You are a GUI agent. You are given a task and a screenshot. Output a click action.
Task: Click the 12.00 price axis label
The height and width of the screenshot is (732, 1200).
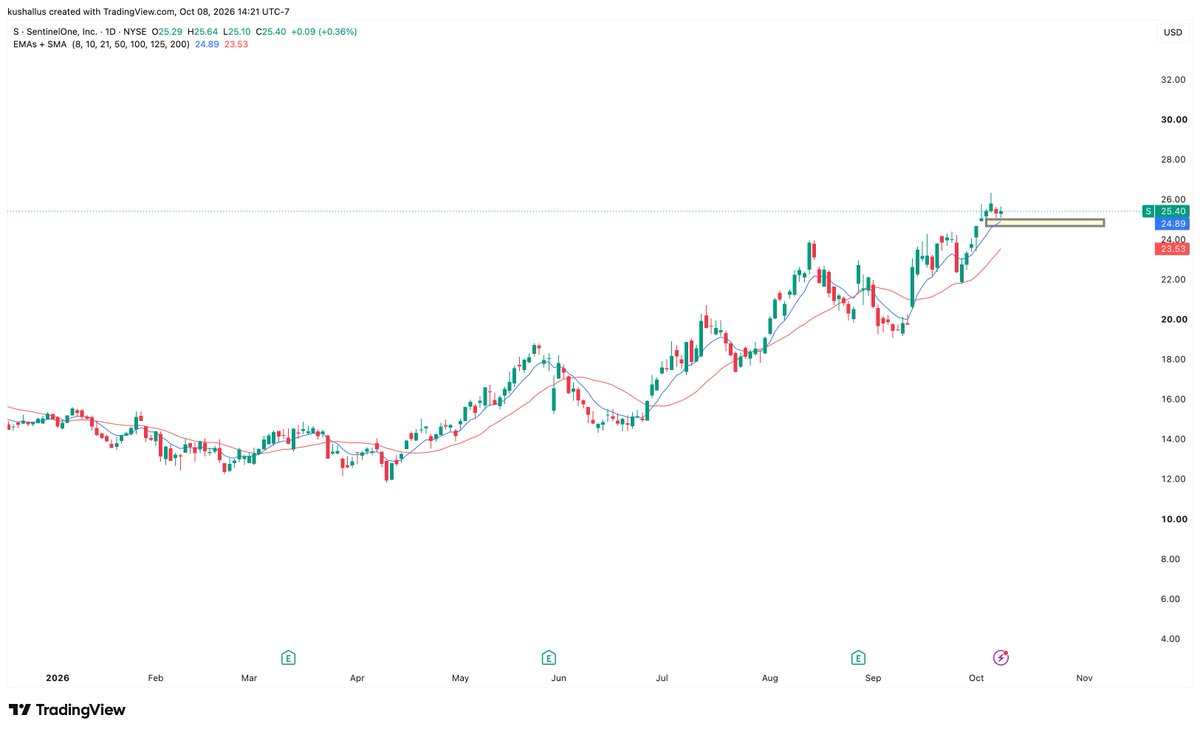click(1173, 479)
